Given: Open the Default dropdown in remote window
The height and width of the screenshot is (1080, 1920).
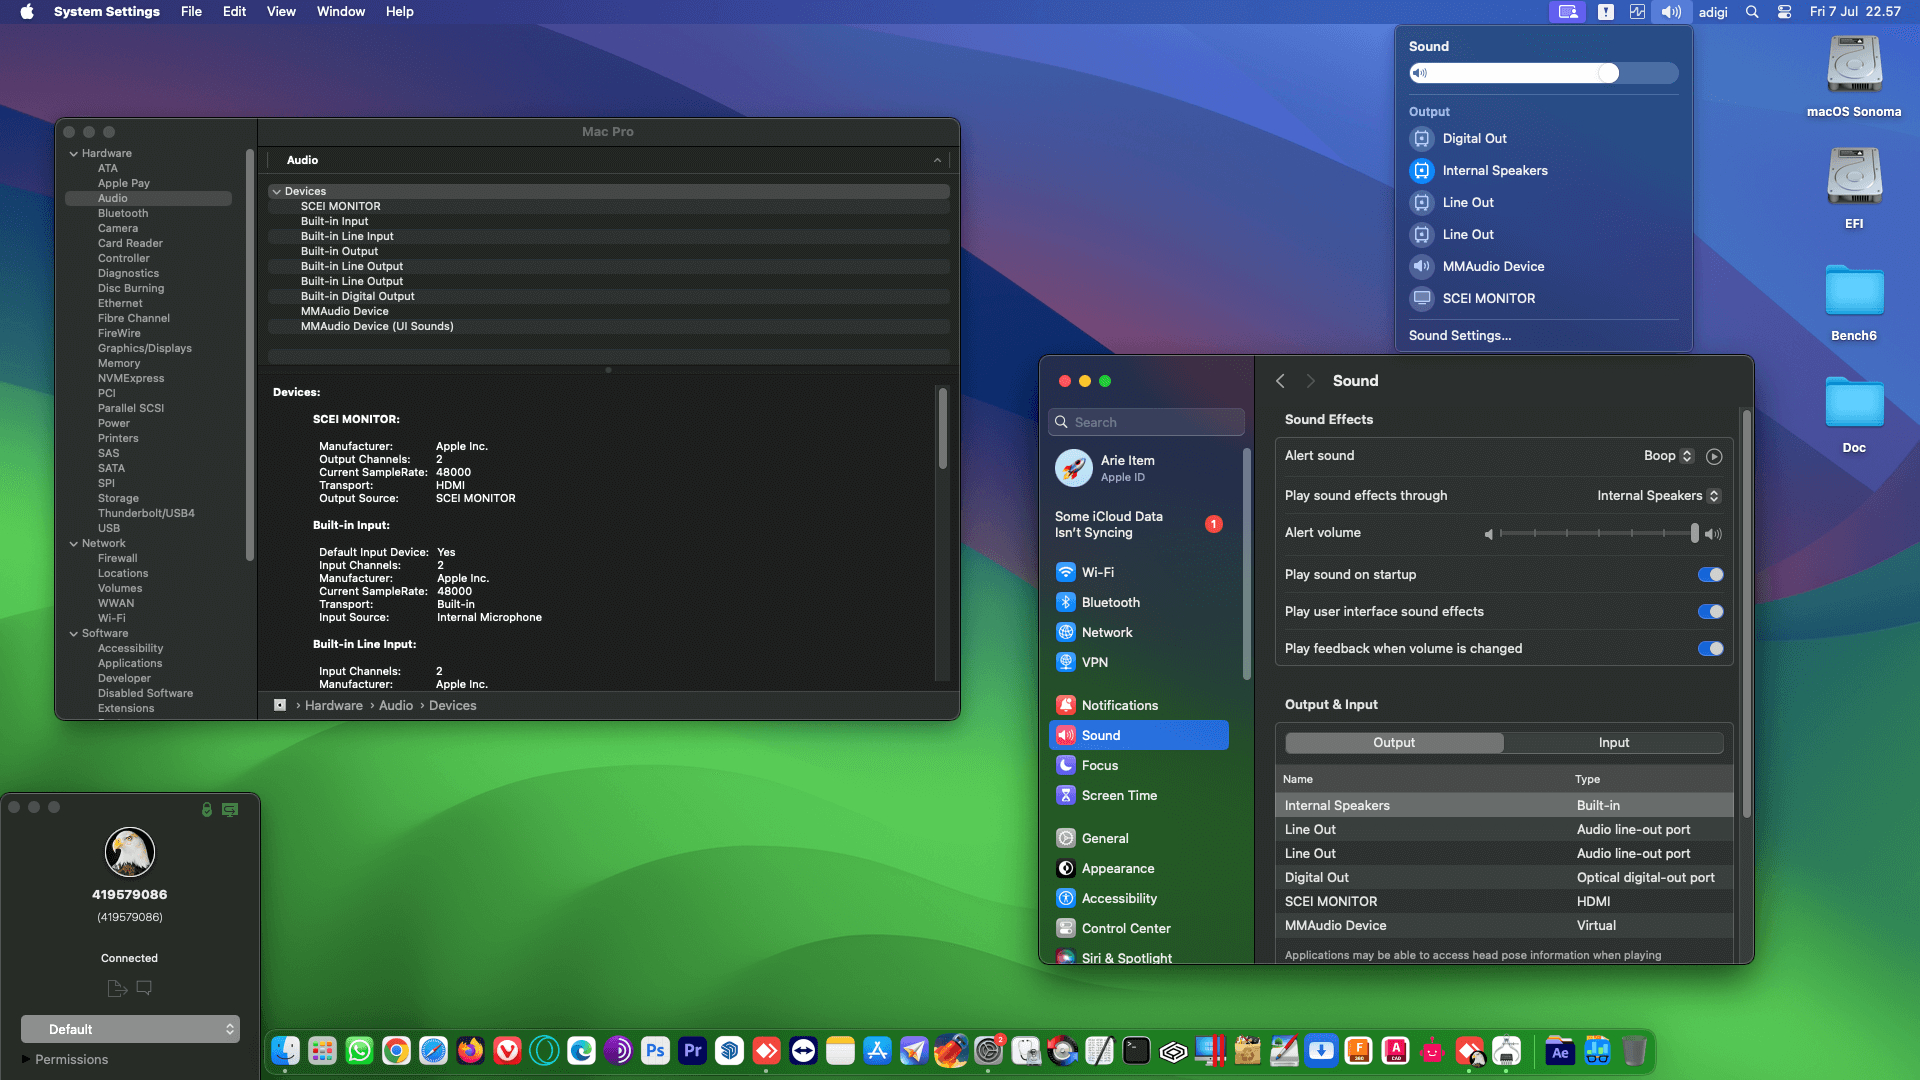Looking at the screenshot, I should click(x=130, y=1029).
